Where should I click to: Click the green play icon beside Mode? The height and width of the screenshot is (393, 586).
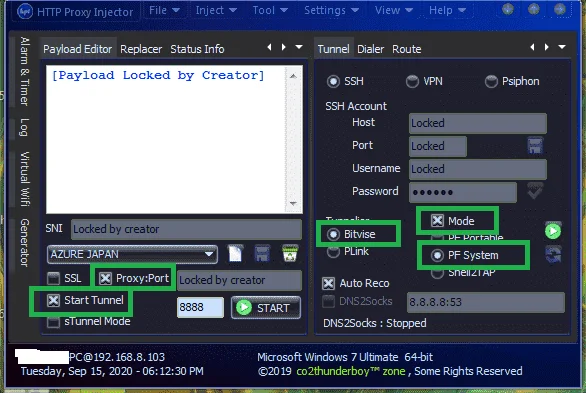(x=553, y=231)
